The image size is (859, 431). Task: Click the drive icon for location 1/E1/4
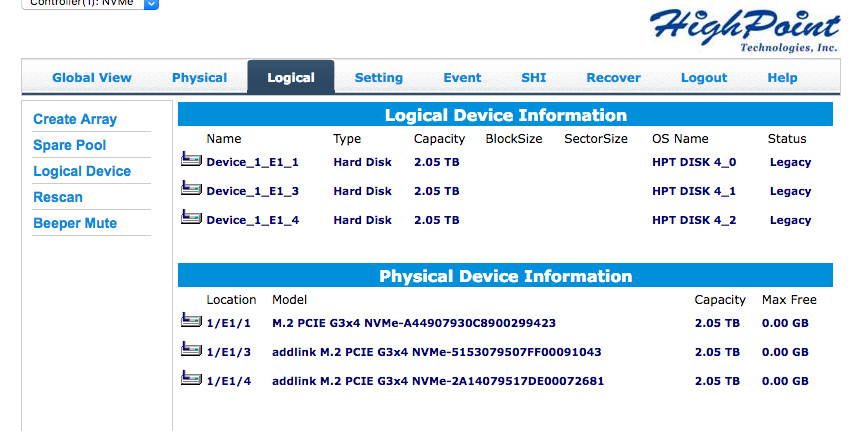191,378
